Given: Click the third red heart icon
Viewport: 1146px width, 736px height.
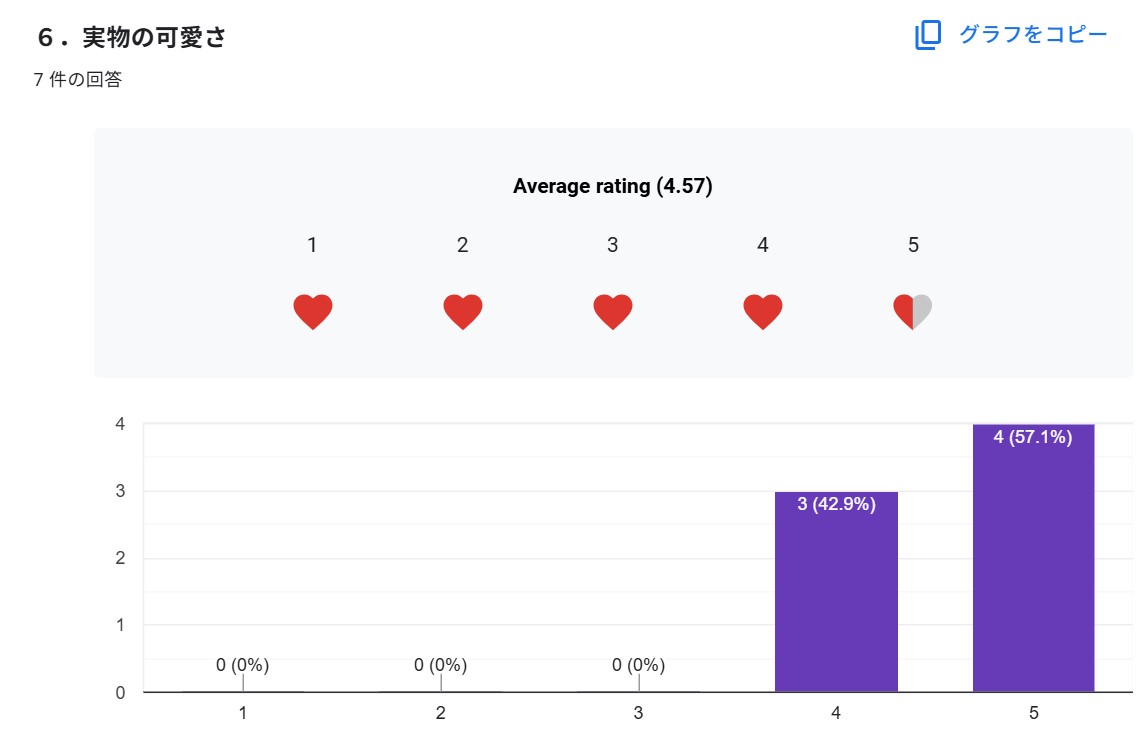Looking at the screenshot, I should coord(613,312).
